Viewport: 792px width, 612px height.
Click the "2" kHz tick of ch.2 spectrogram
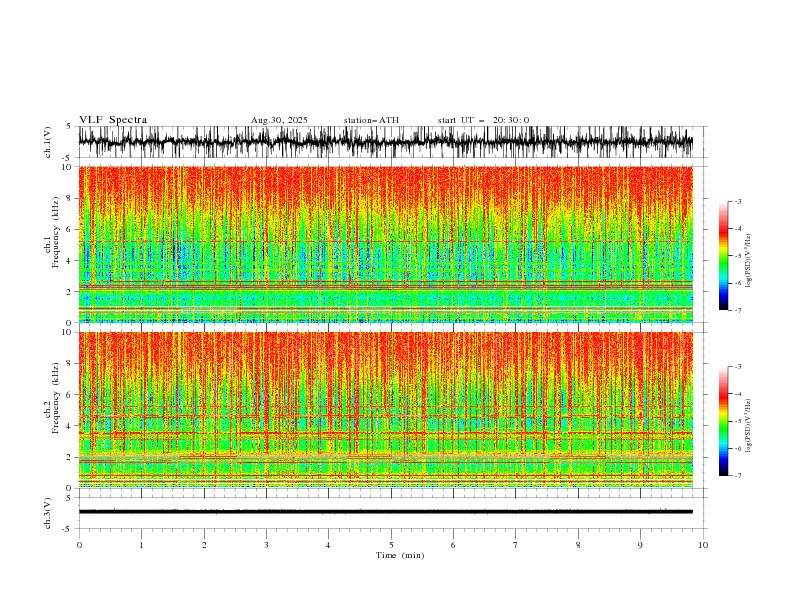[x=70, y=457]
